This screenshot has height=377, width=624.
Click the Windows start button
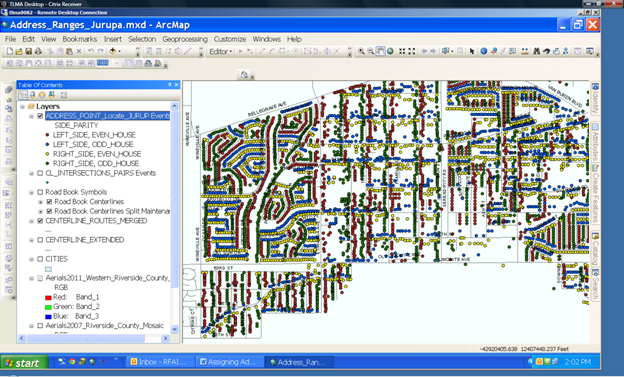[x=24, y=363]
